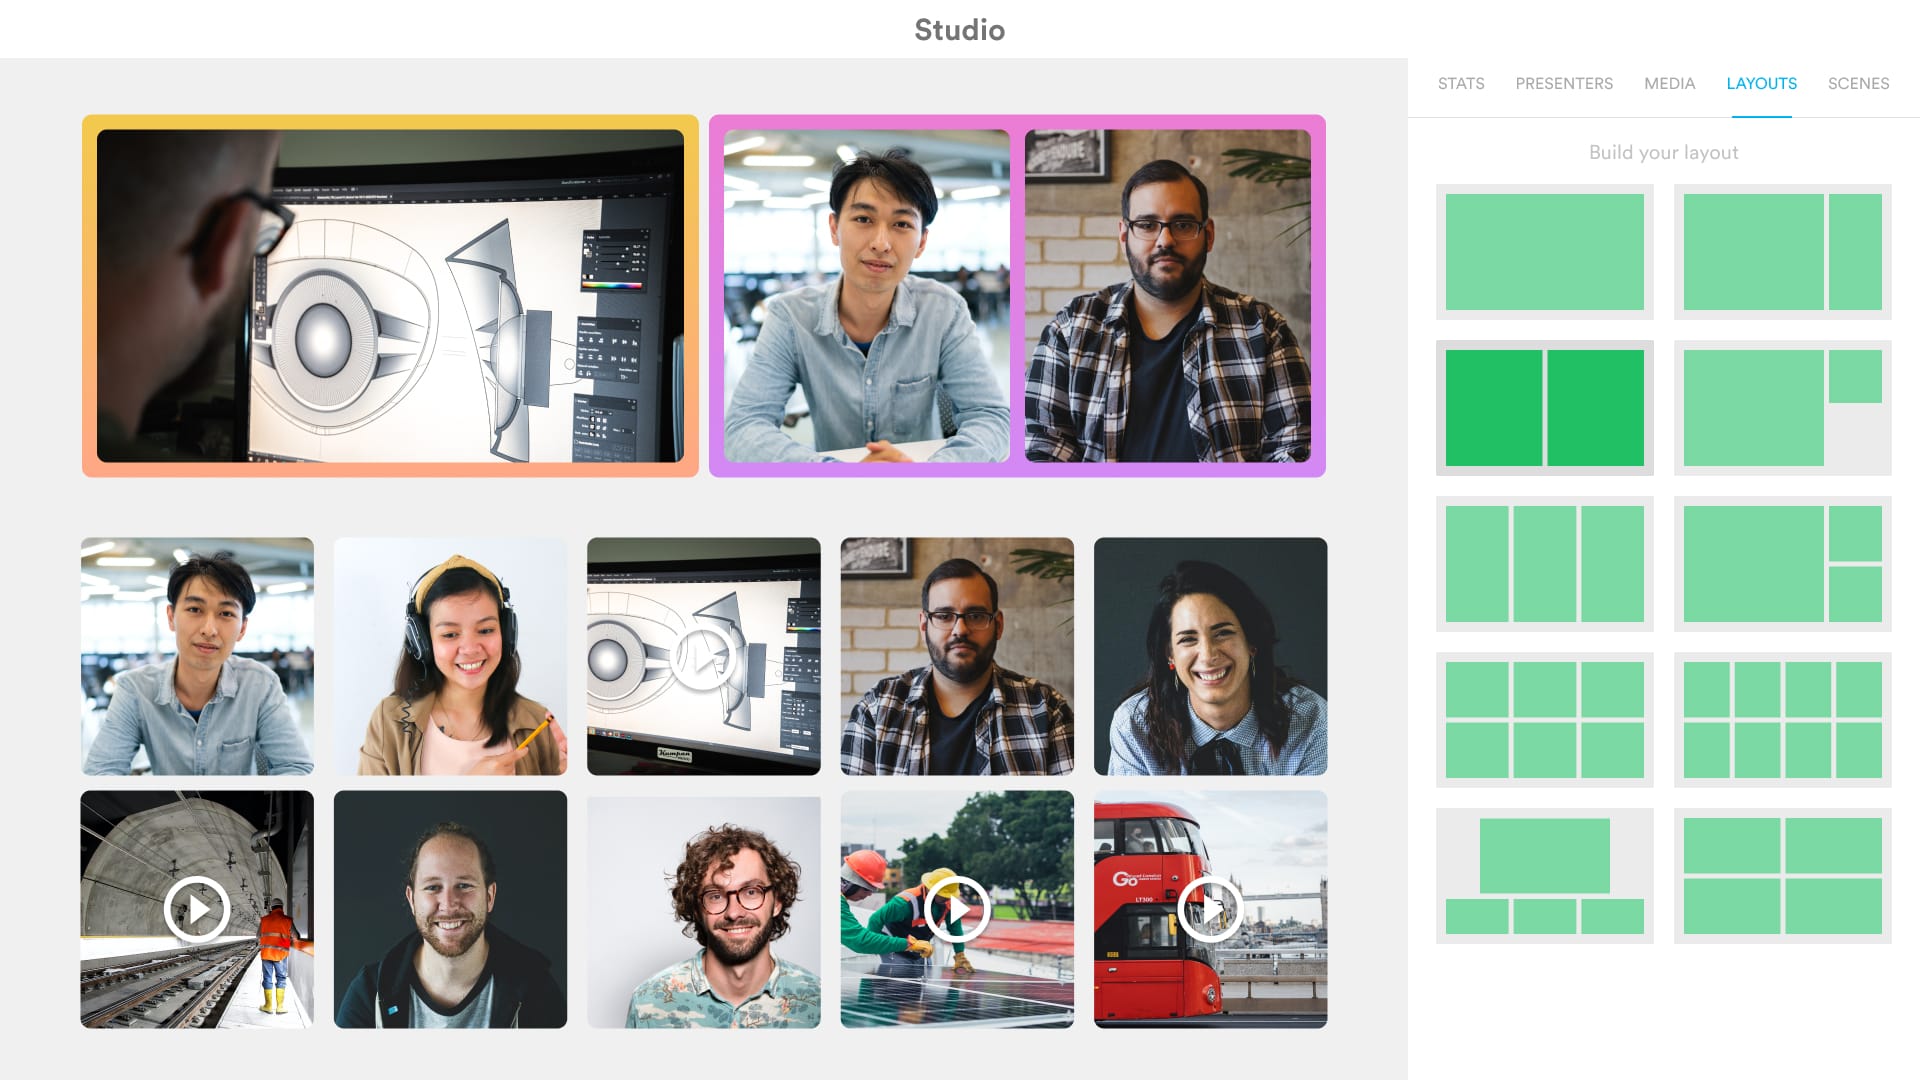Play the tunnel worker video clip

coord(197,909)
